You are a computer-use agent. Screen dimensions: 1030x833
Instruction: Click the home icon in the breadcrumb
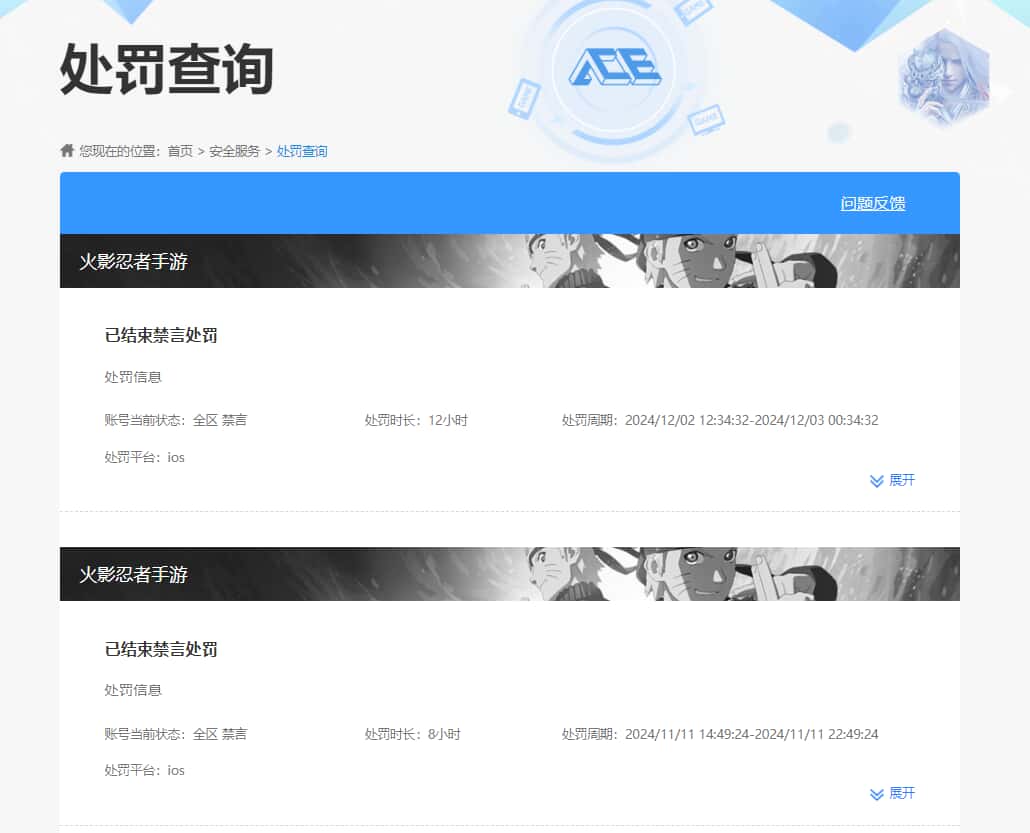pyautogui.click(x=67, y=150)
